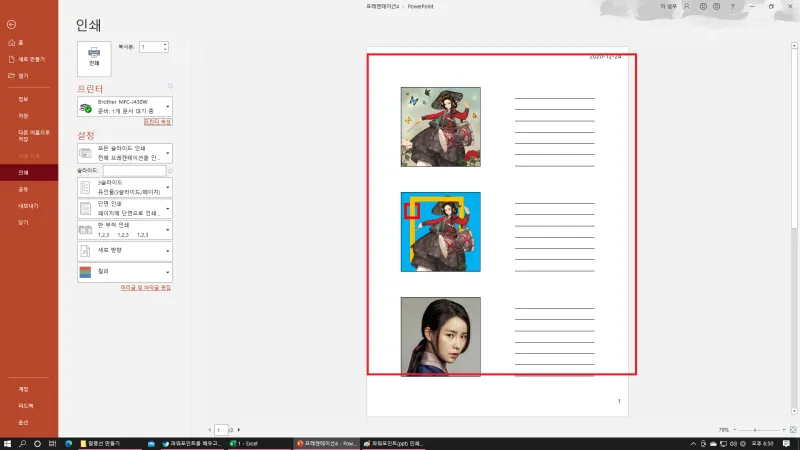
Task: Open the 프린터 속성 (Printer Properties) link
Action: [x=158, y=122]
